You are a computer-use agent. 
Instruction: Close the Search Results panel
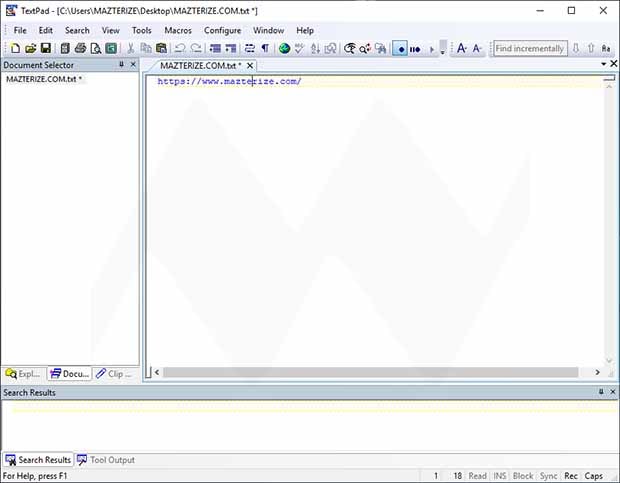pos(613,392)
